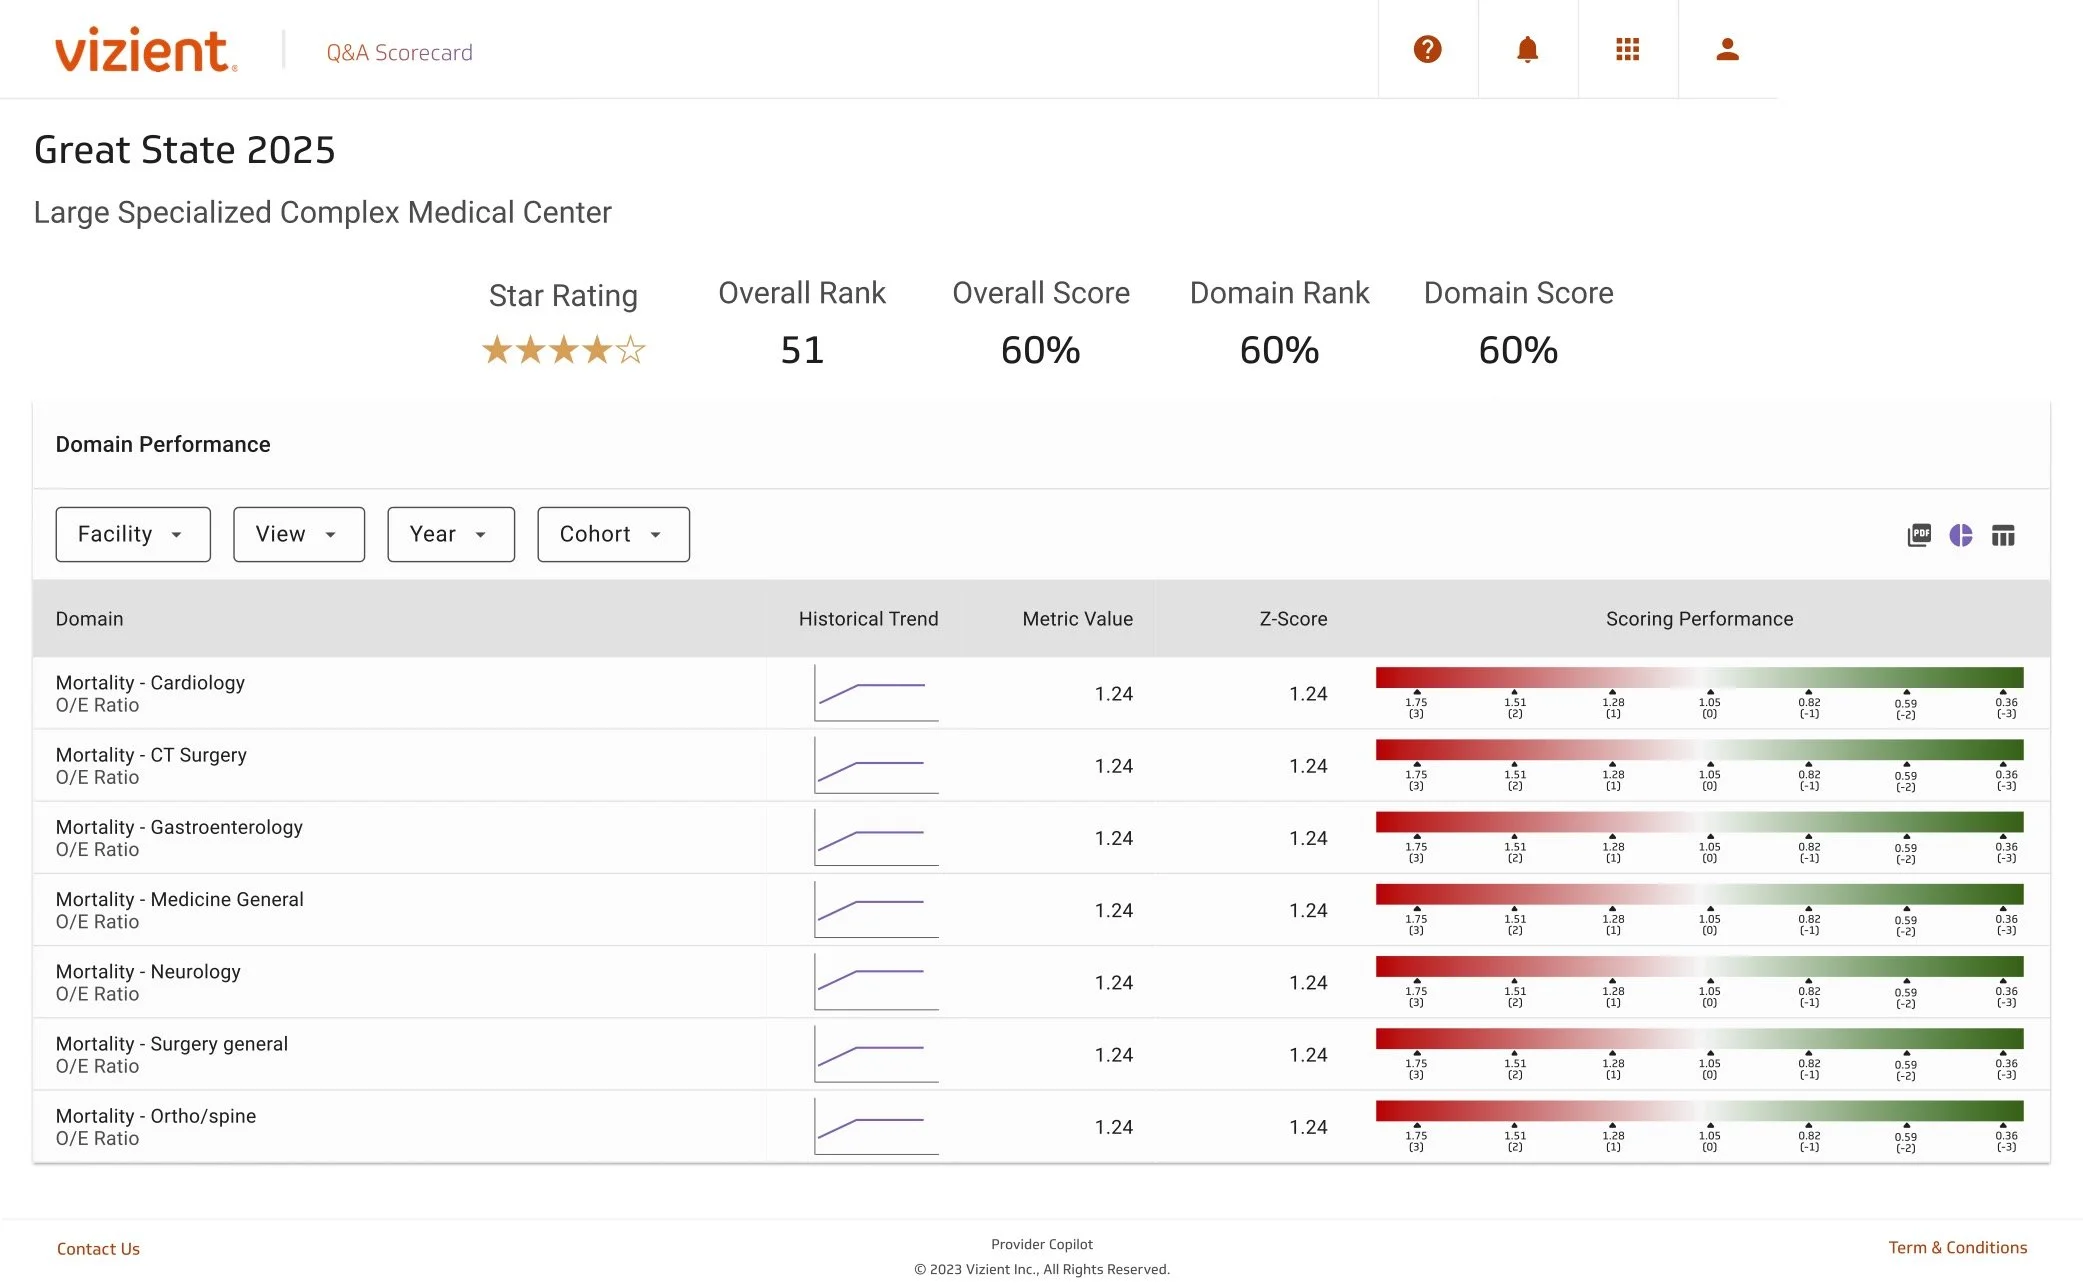Open the Term & Conditions link

[1956, 1247]
